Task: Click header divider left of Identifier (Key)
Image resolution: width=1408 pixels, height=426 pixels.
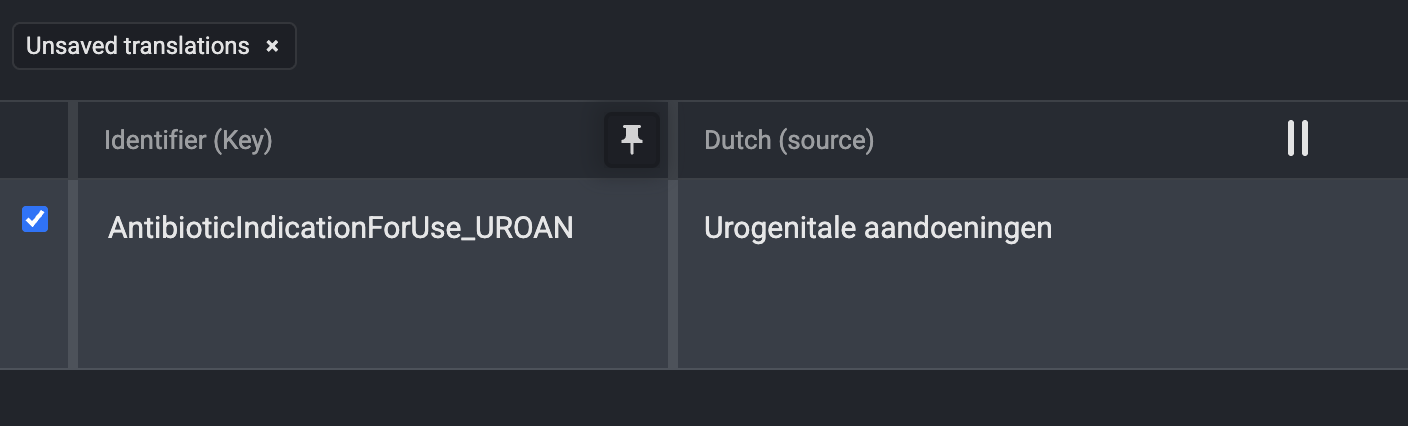Action: point(73,140)
